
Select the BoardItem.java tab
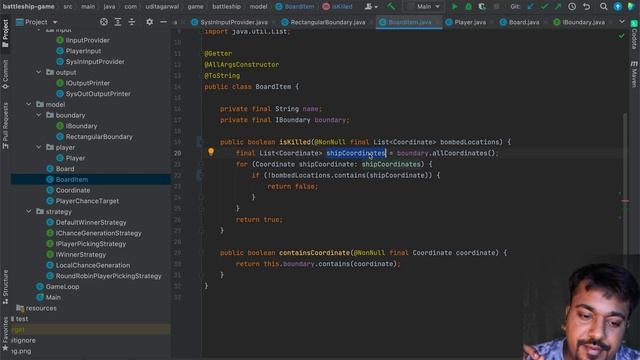409,22
